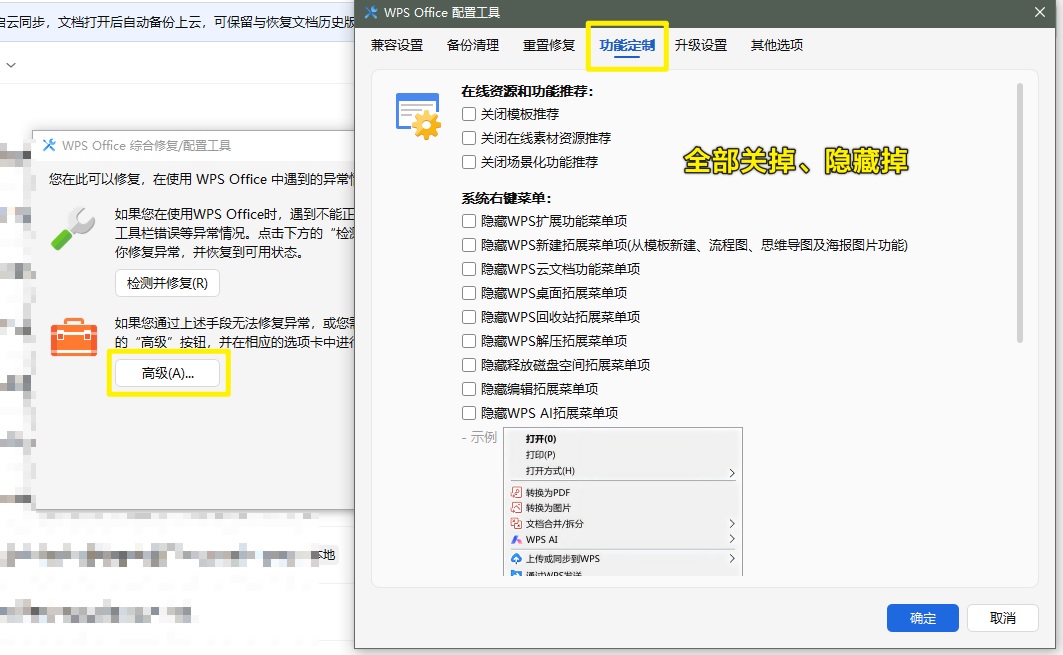This screenshot has height=655, width=1063.
Task: Open 高级(A)... in repair tool window
Action: click(167, 373)
